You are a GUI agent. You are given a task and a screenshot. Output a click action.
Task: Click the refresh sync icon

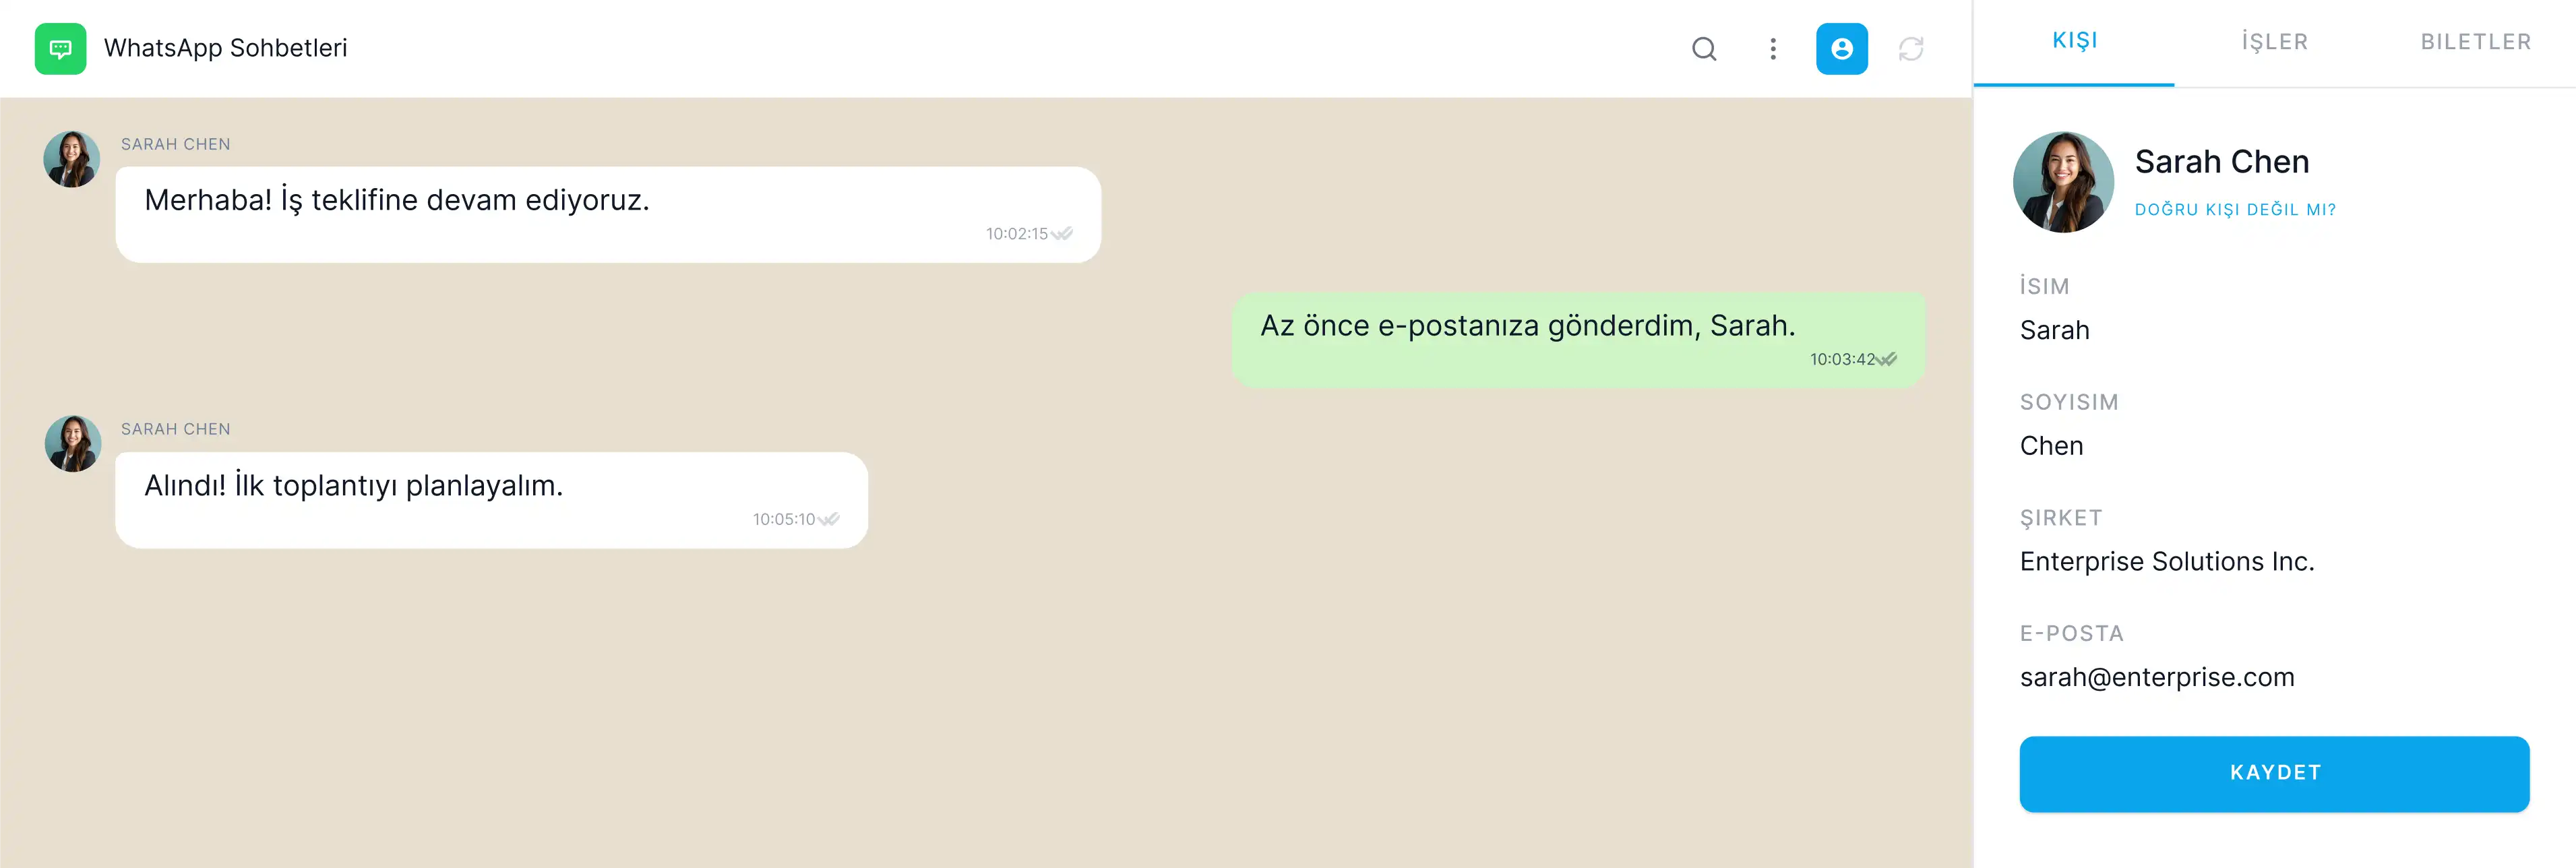pyautogui.click(x=1911, y=49)
